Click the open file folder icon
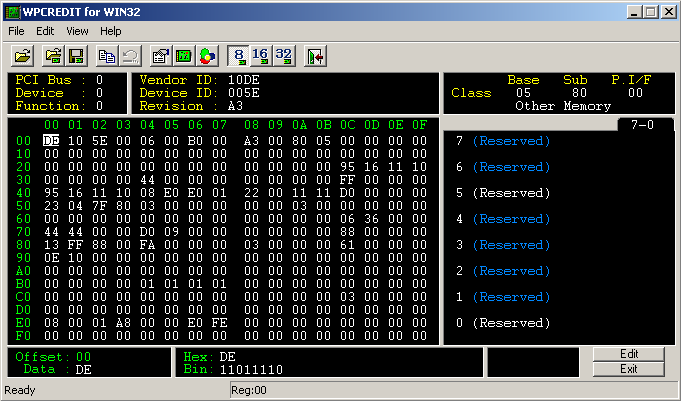The height and width of the screenshot is (401, 681). pos(22,56)
